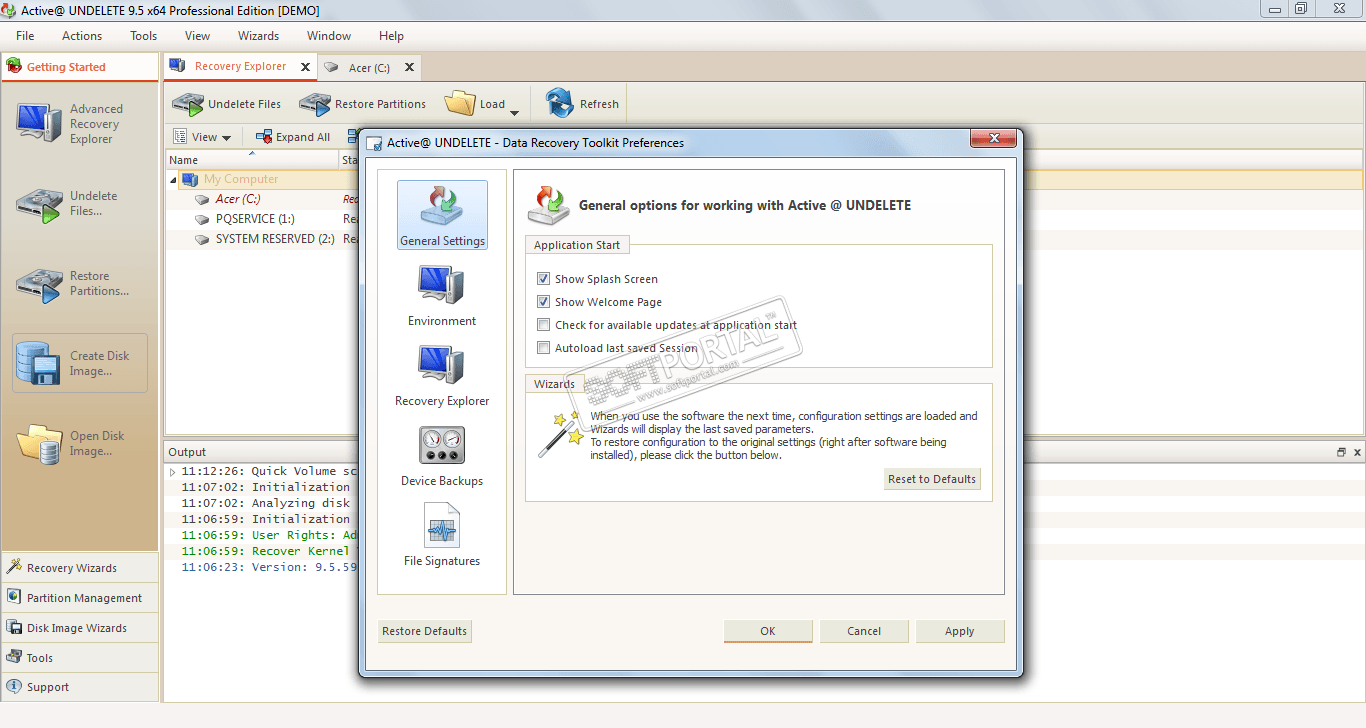Enable check for updates at application start

pos(544,325)
